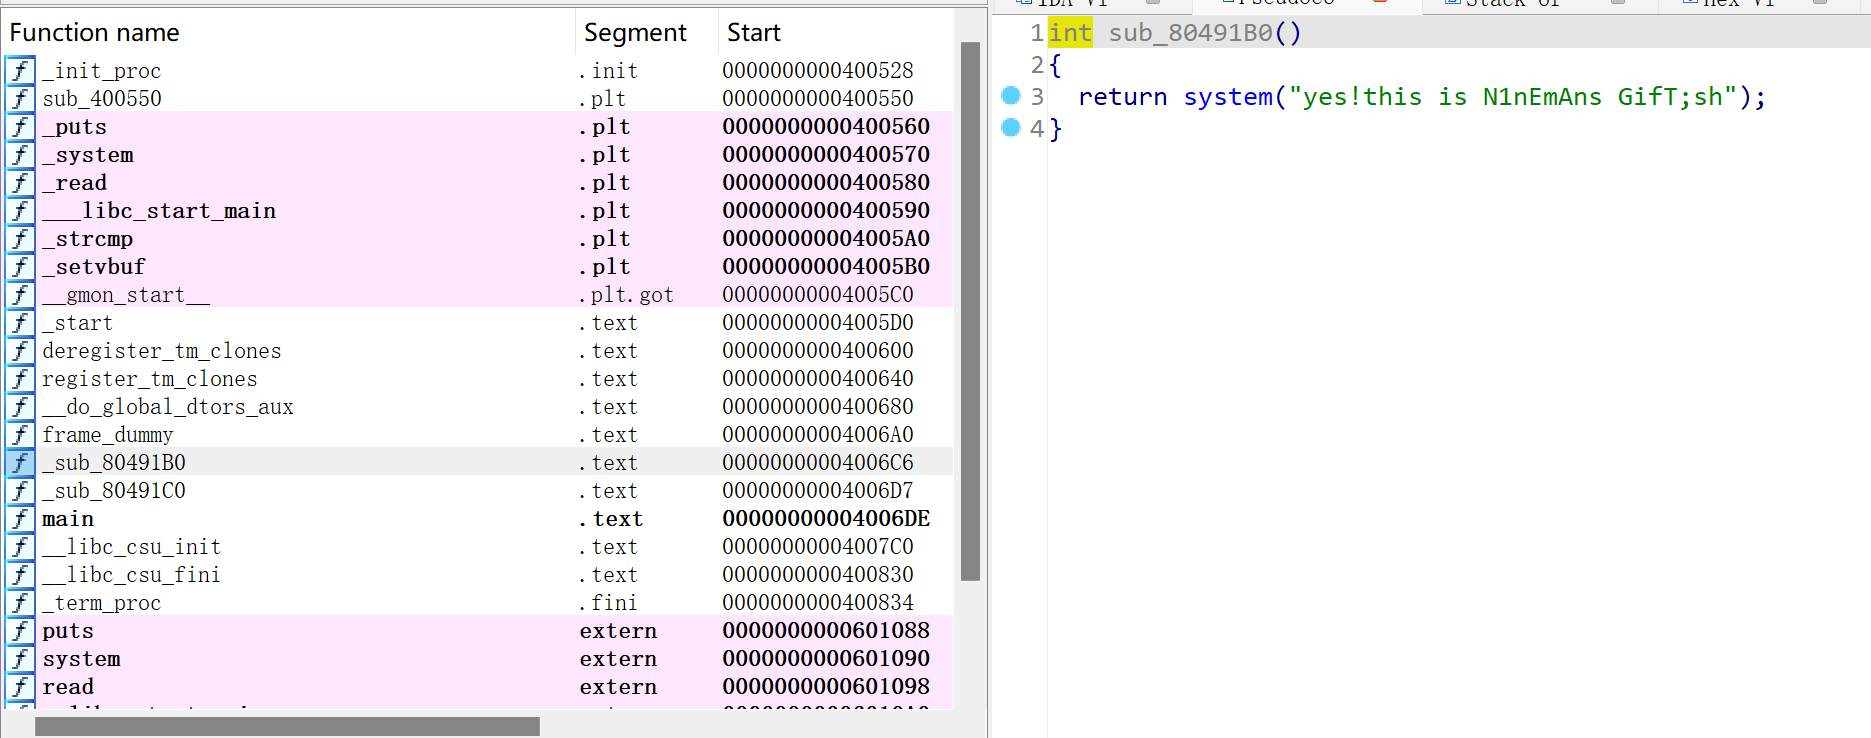1871x738 pixels.
Task: Click the function icon beside _init_proc
Action: click(20, 71)
